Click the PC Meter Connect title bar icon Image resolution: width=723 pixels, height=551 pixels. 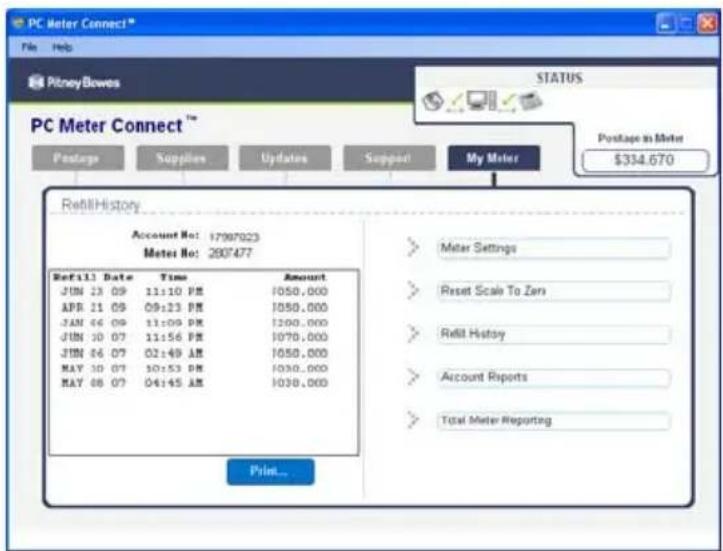18,23
